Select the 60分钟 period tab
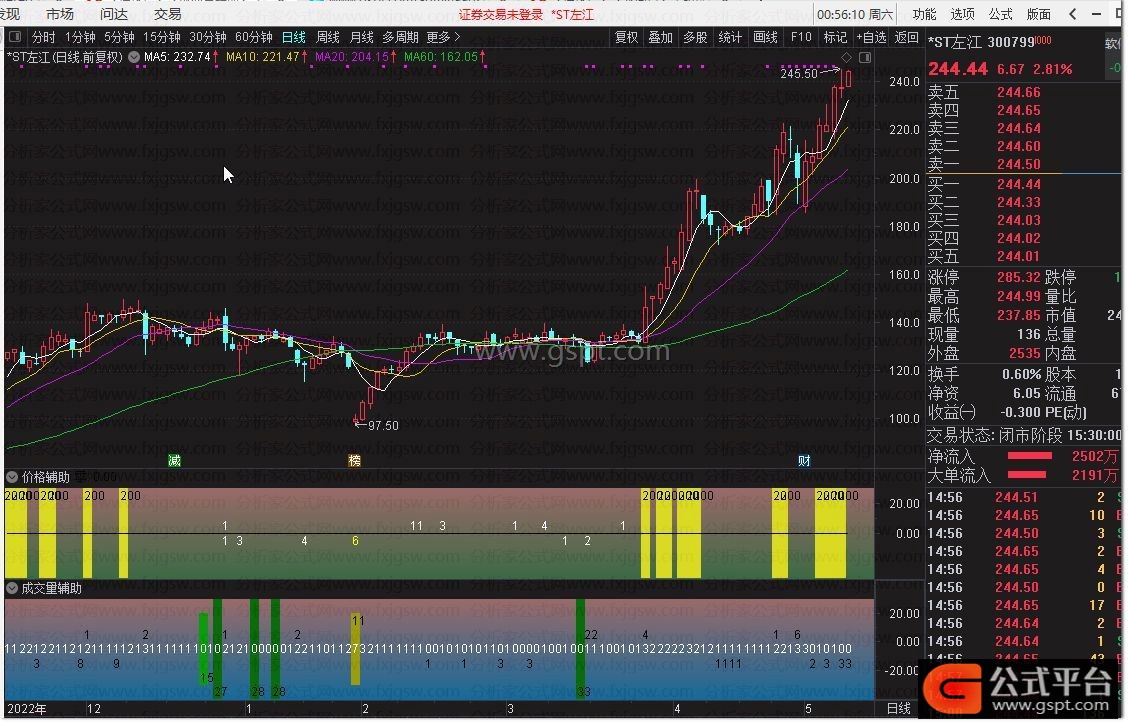1128x722 pixels. [x=253, y=37]
